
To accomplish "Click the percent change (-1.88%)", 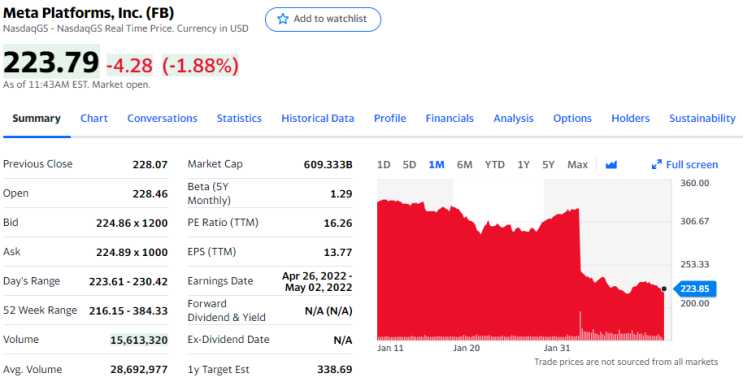I will [200, 65].
